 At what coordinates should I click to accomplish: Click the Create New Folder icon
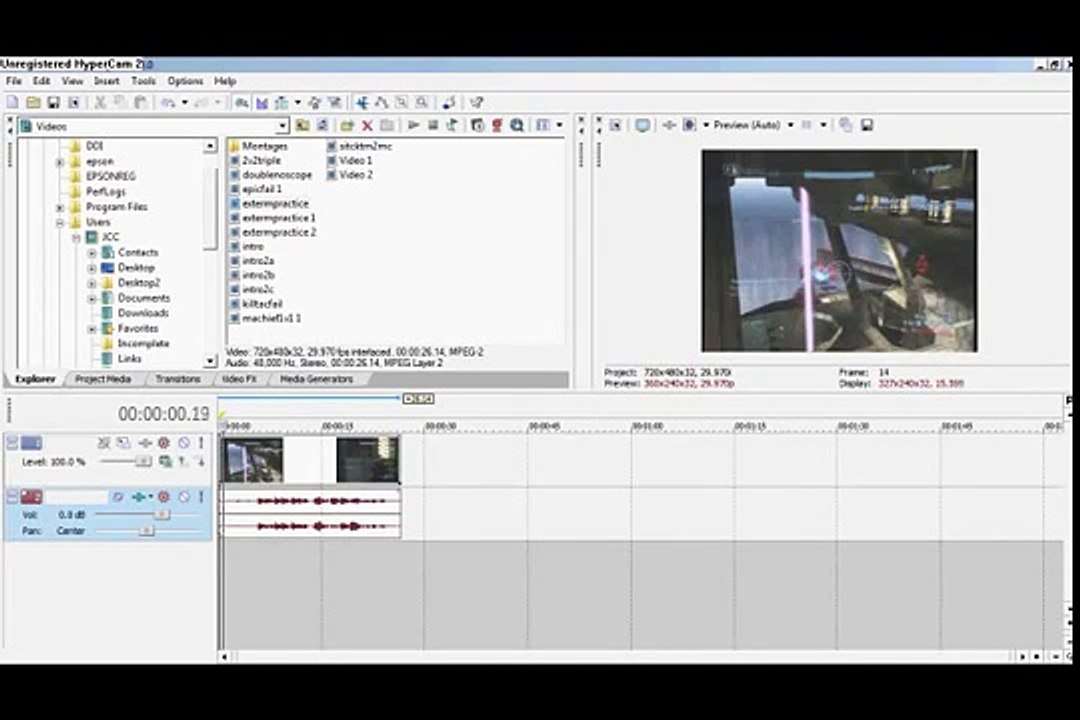(347, 125)
